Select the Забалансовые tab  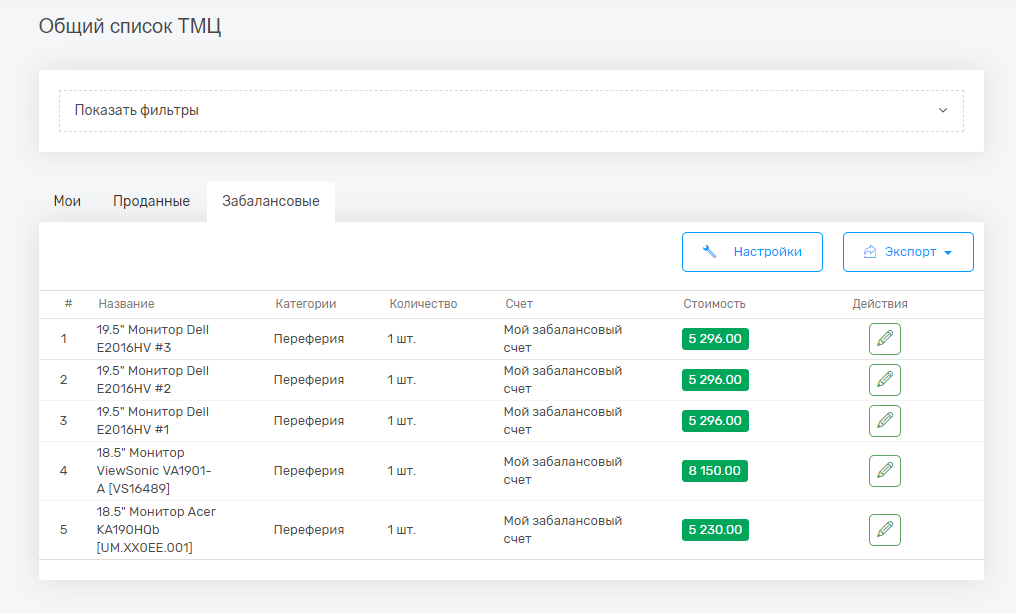click(271, 202)
